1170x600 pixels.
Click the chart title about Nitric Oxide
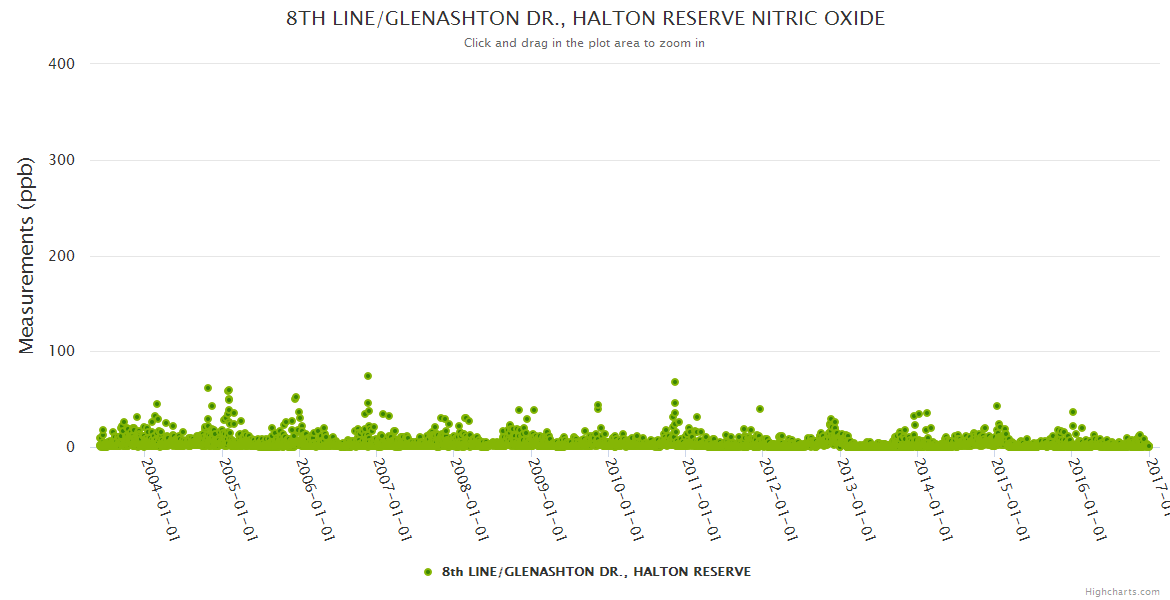pyautogui.click(x=585, y=19)
